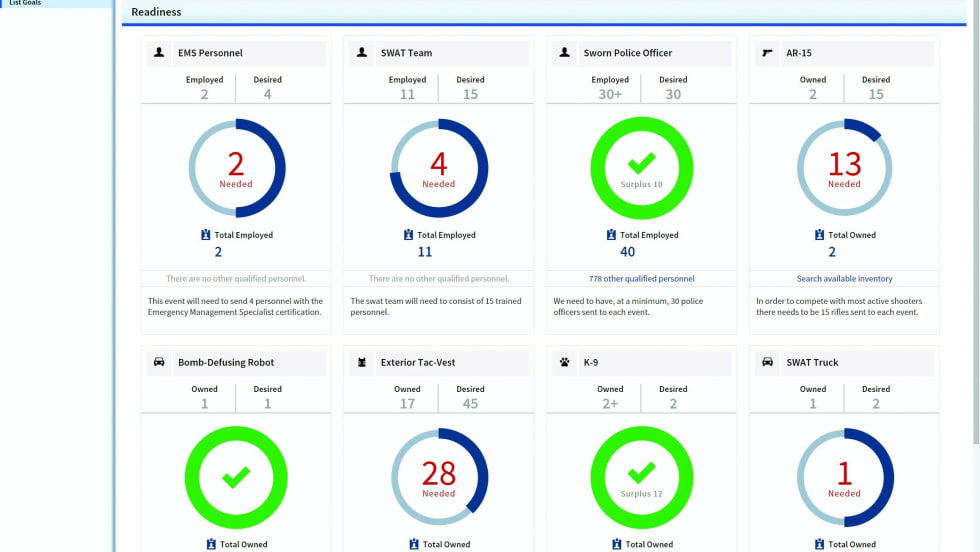
Task: Click the badge icon next to EMS Total Employed
Action: 205,235
